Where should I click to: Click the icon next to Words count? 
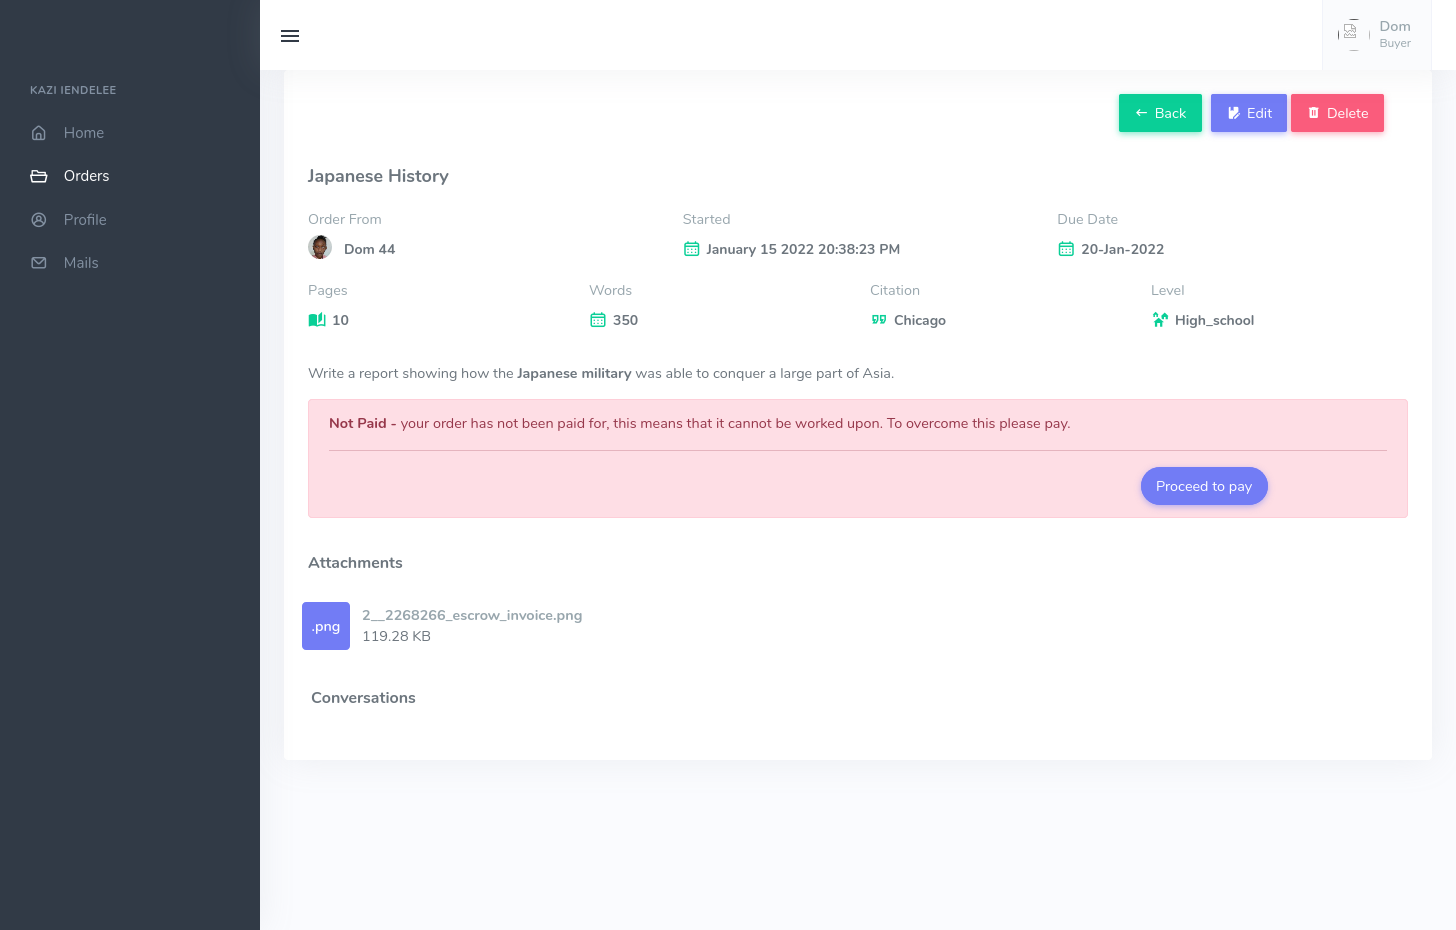(598, 320)
